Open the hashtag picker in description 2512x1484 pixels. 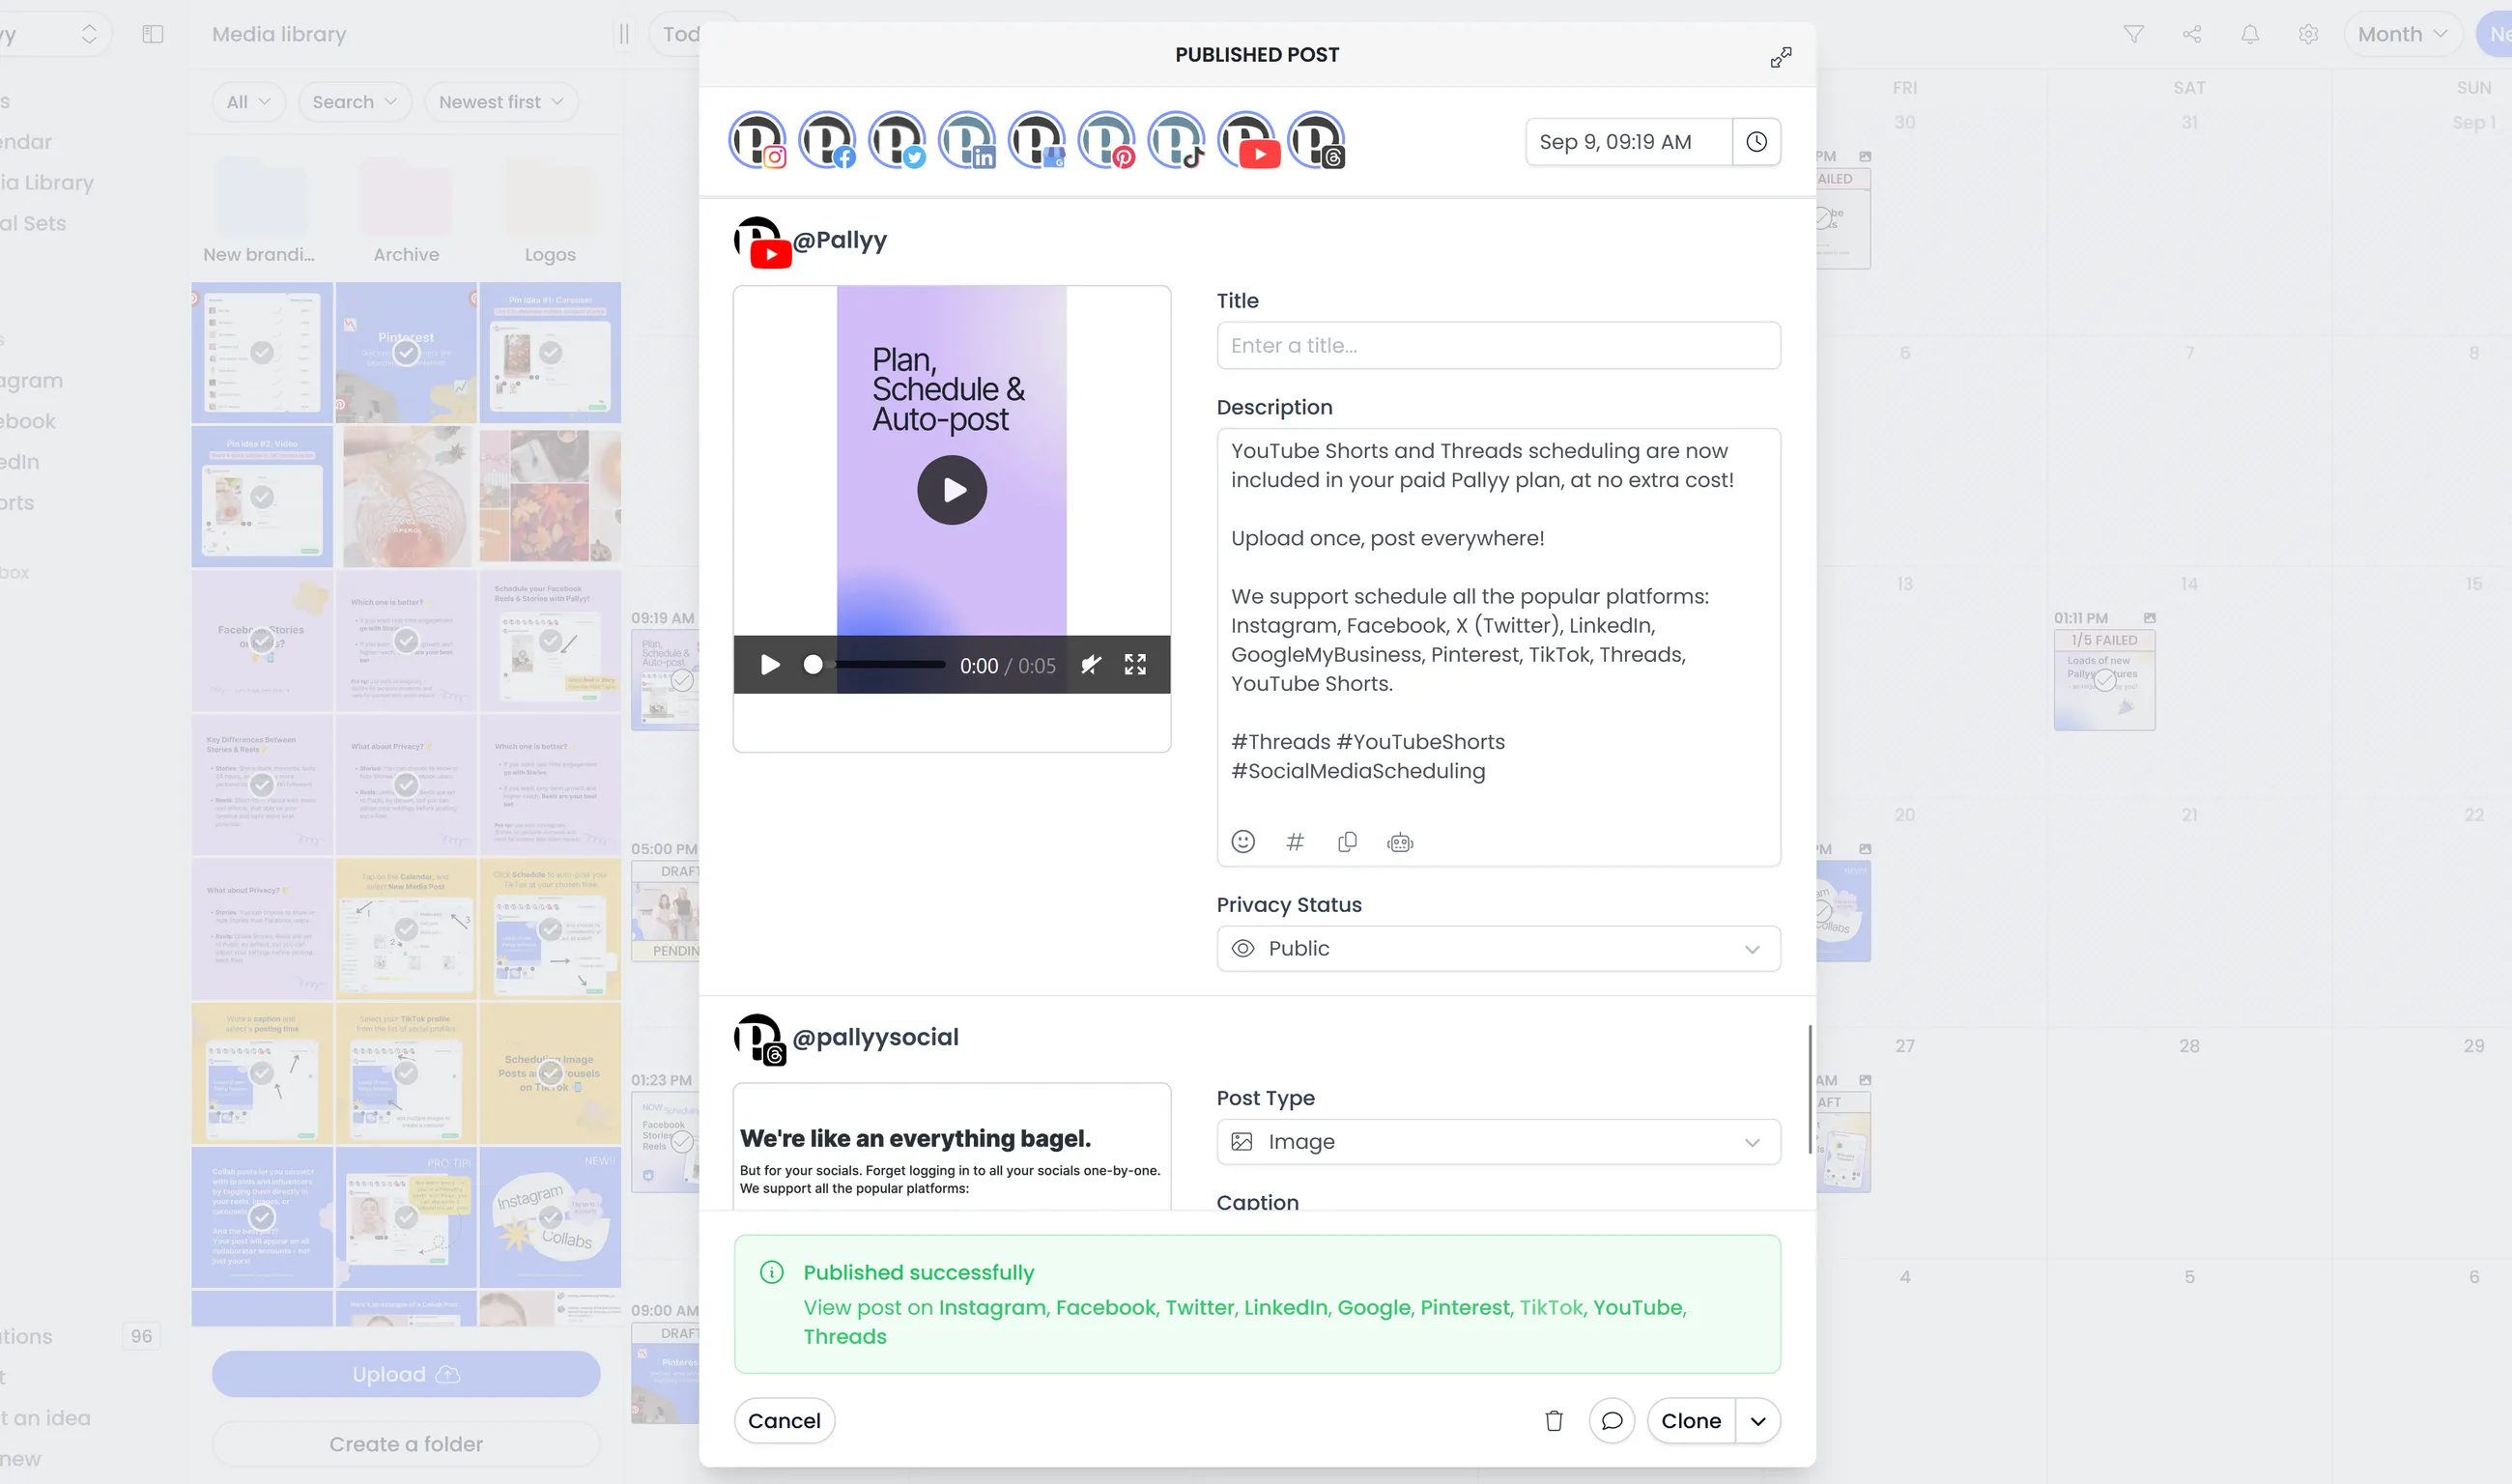click(1295, 842)
